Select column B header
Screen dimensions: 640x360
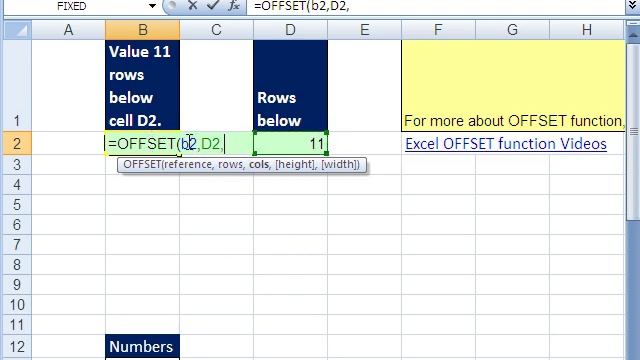[142, 30]
